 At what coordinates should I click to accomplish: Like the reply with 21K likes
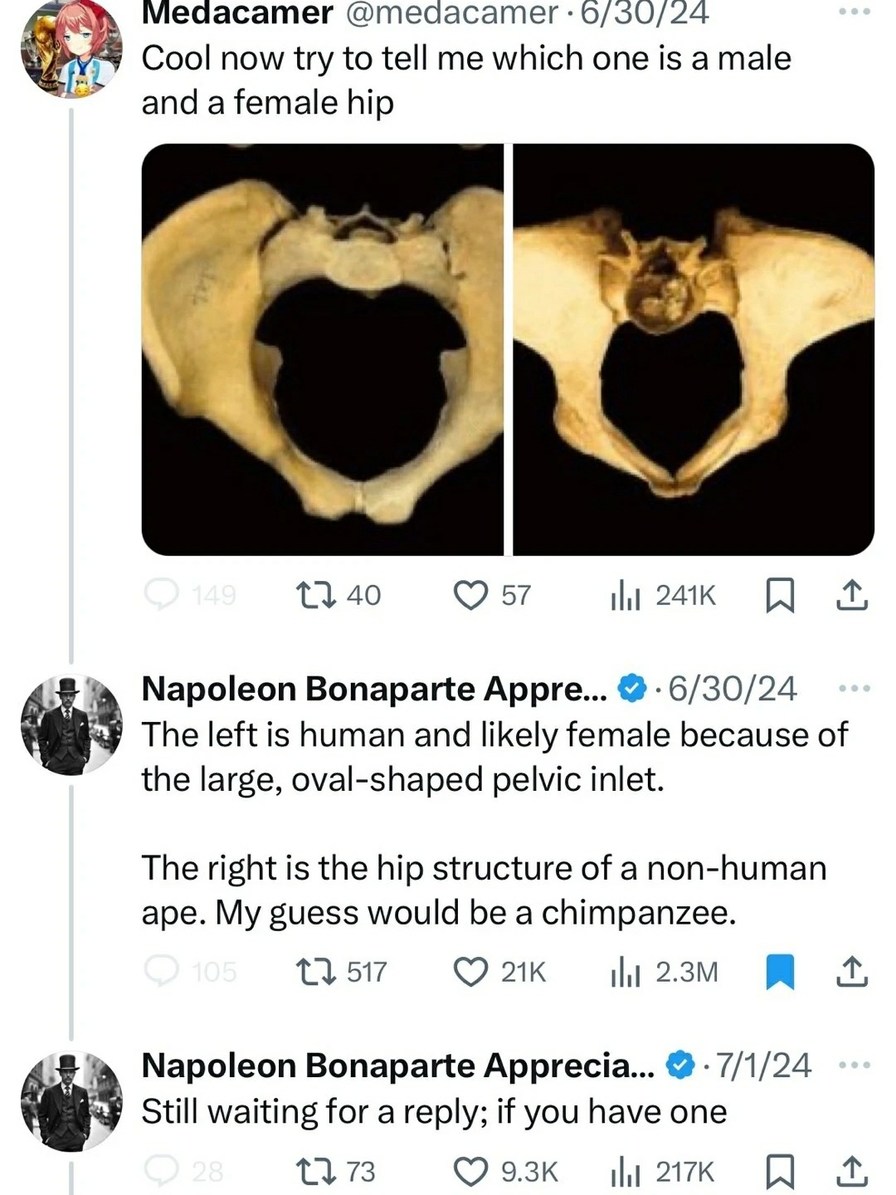point(469,971)
